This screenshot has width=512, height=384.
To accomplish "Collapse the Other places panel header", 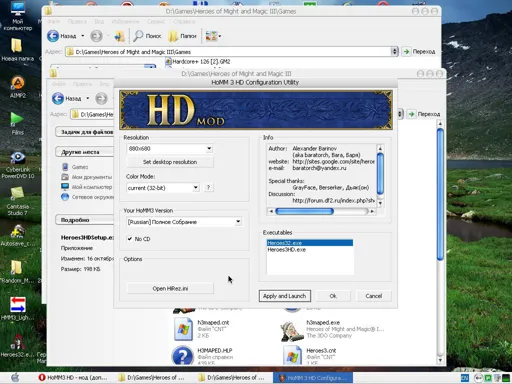I will coord(85,152).
